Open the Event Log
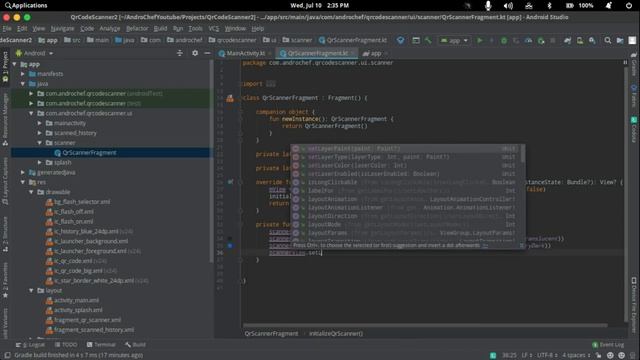The width and height of the screenshot is (640, 360). click(608, 345)
